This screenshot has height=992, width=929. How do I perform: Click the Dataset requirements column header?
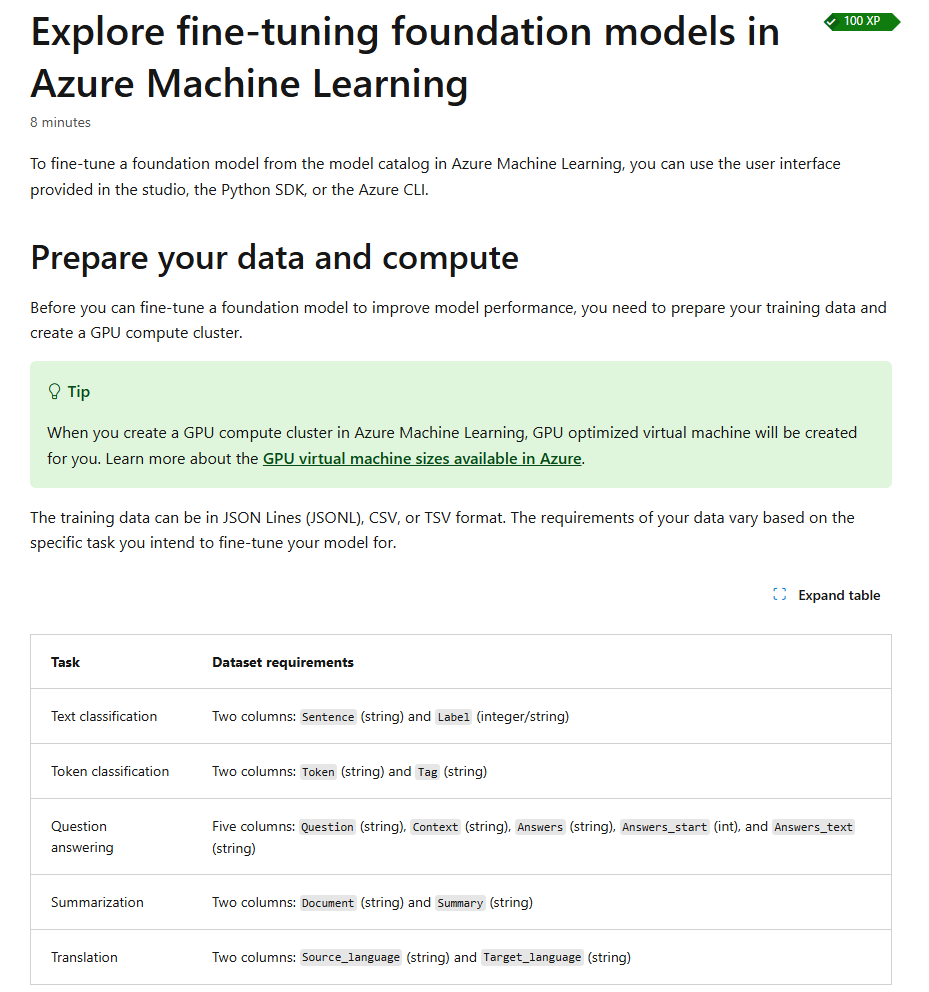point(283,662)
